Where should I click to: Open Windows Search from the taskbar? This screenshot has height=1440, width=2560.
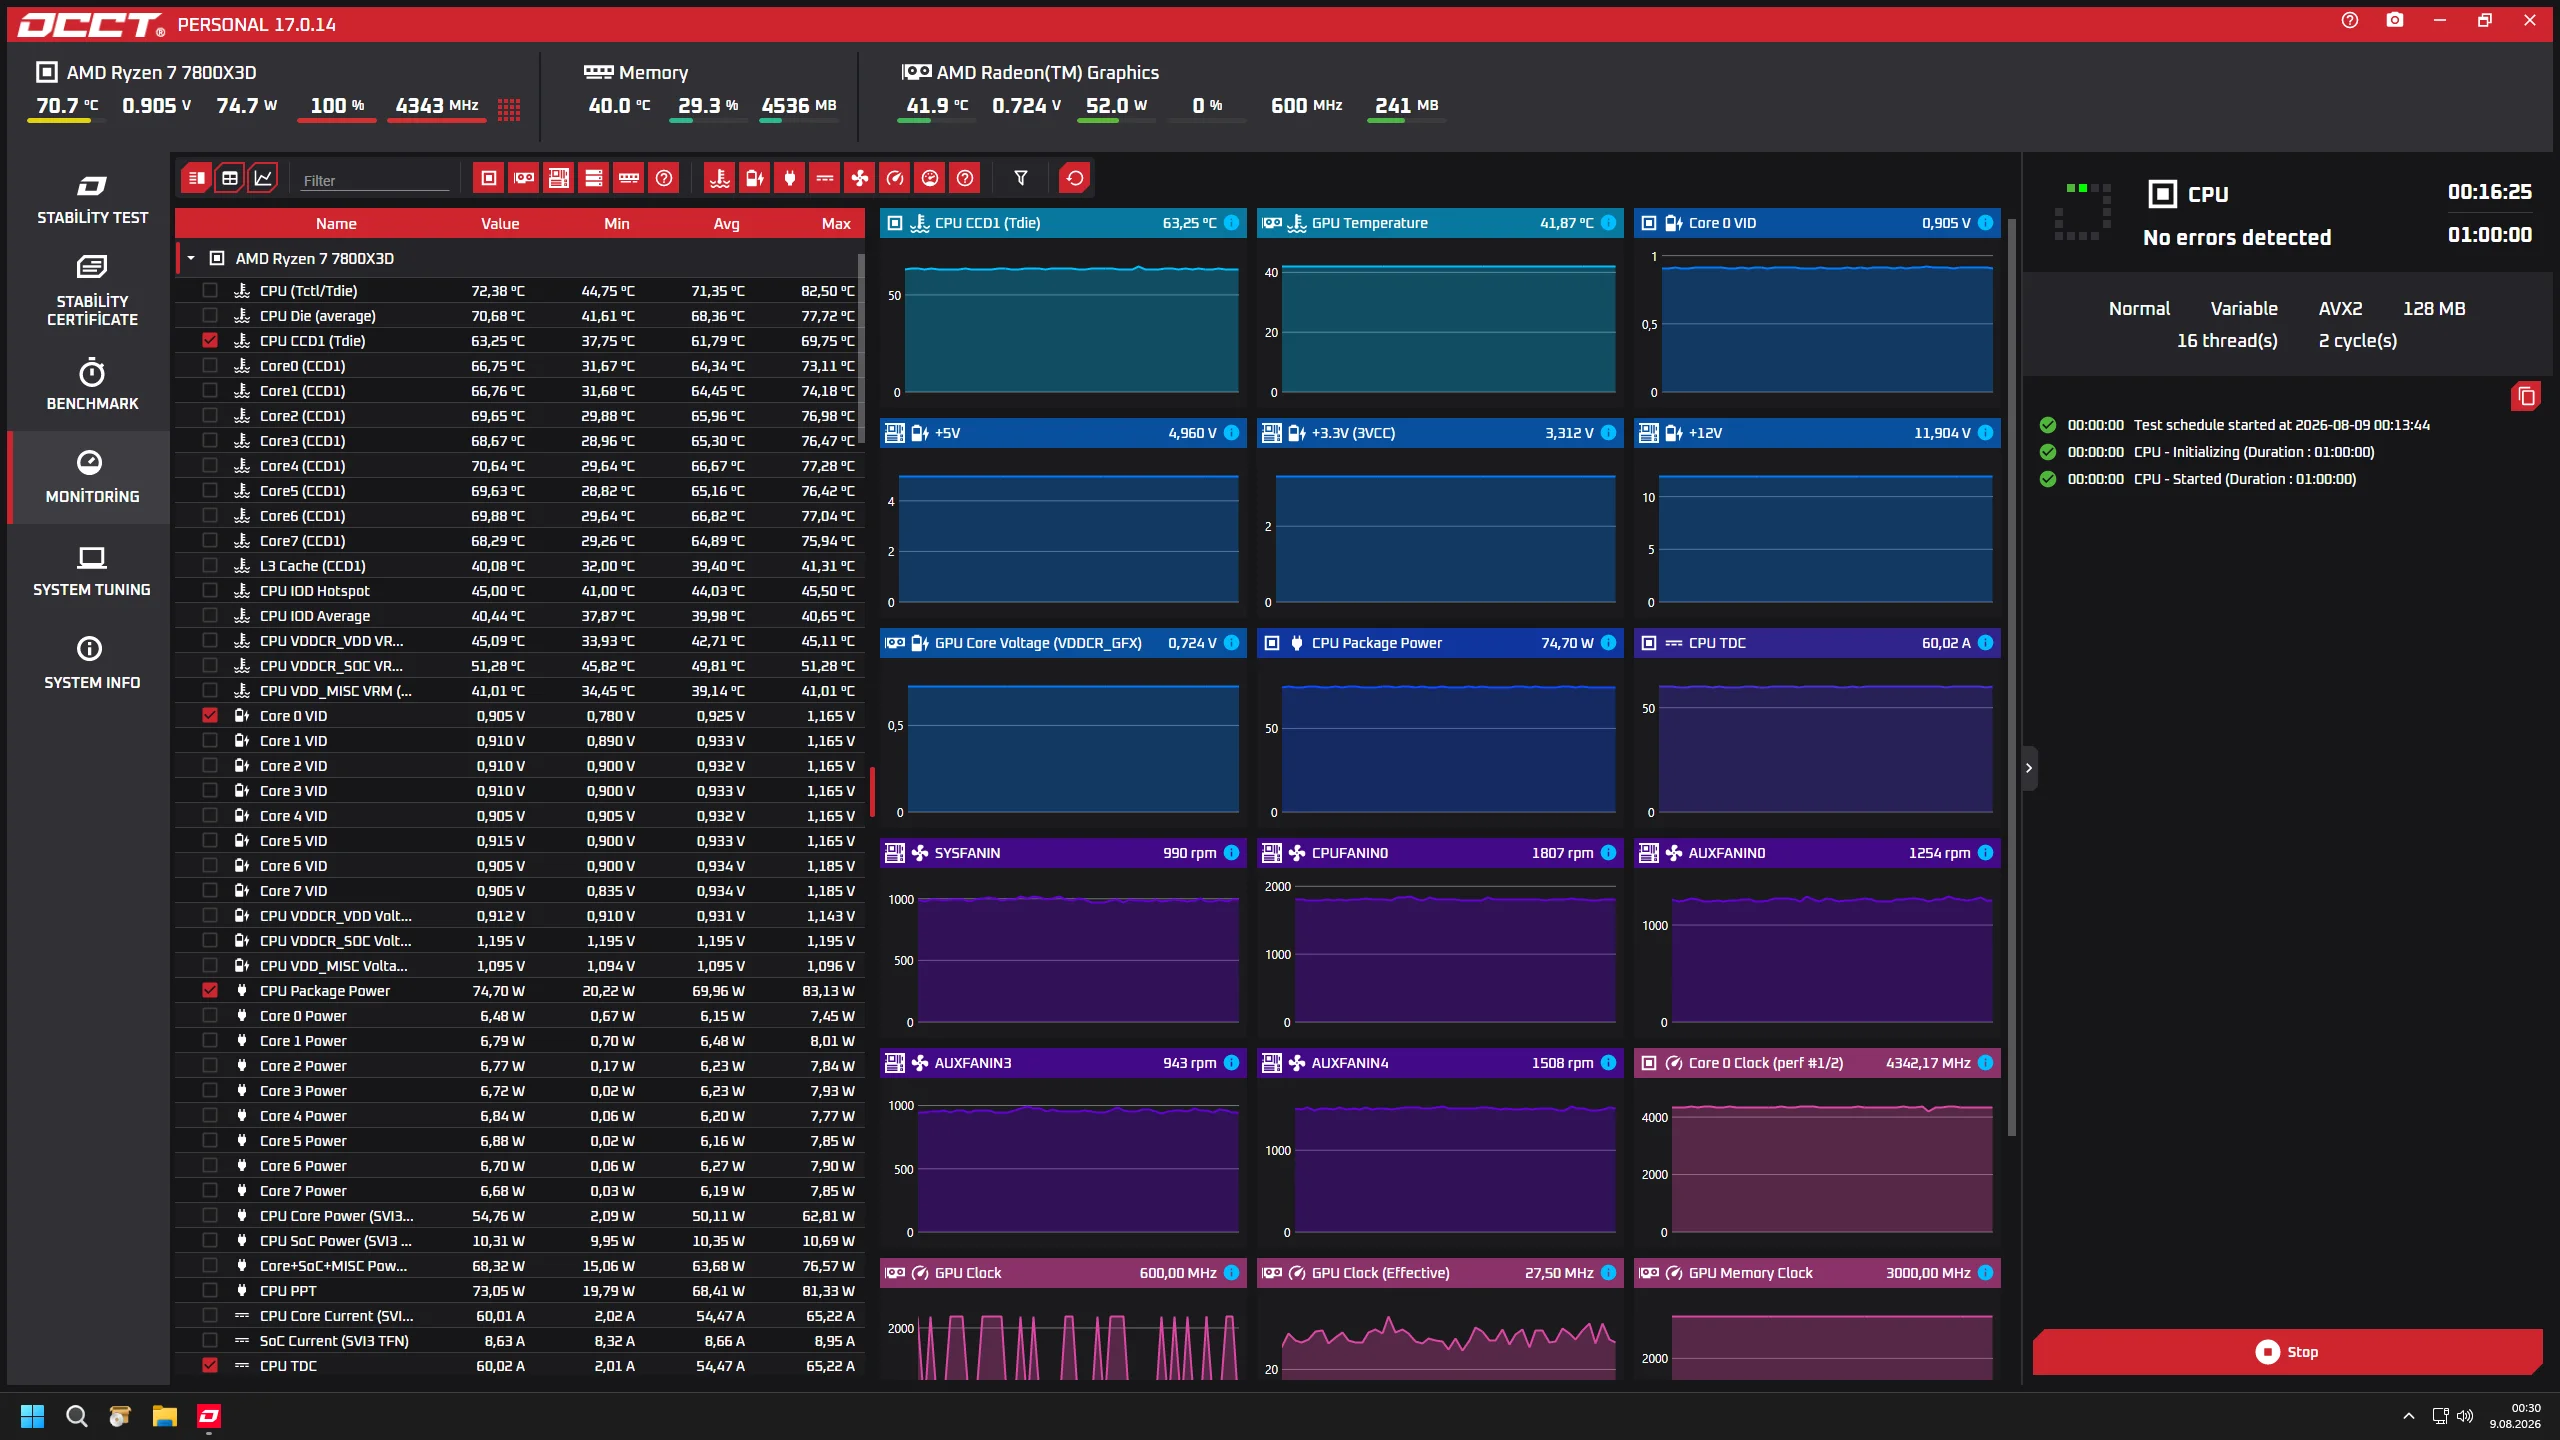(76, 1416)
